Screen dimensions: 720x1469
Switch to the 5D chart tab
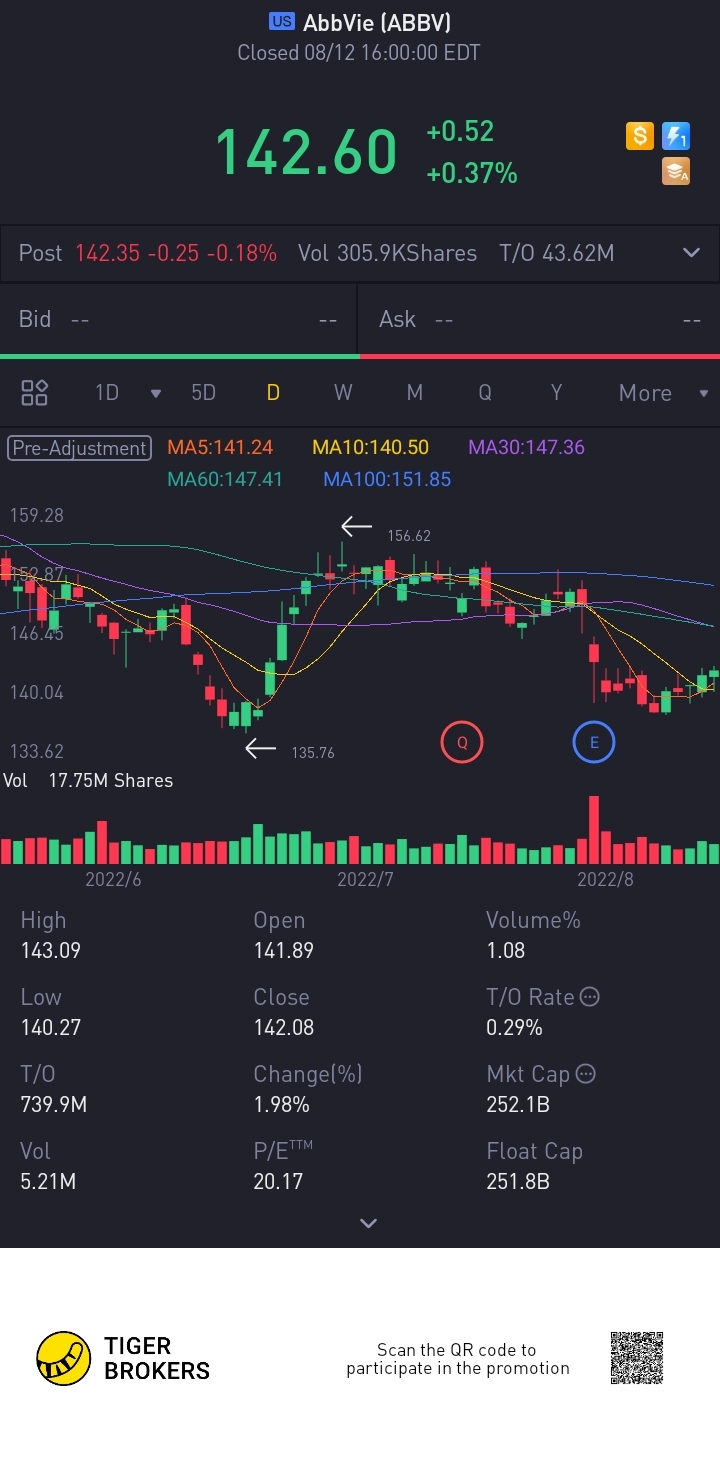(x=203, y=393)
